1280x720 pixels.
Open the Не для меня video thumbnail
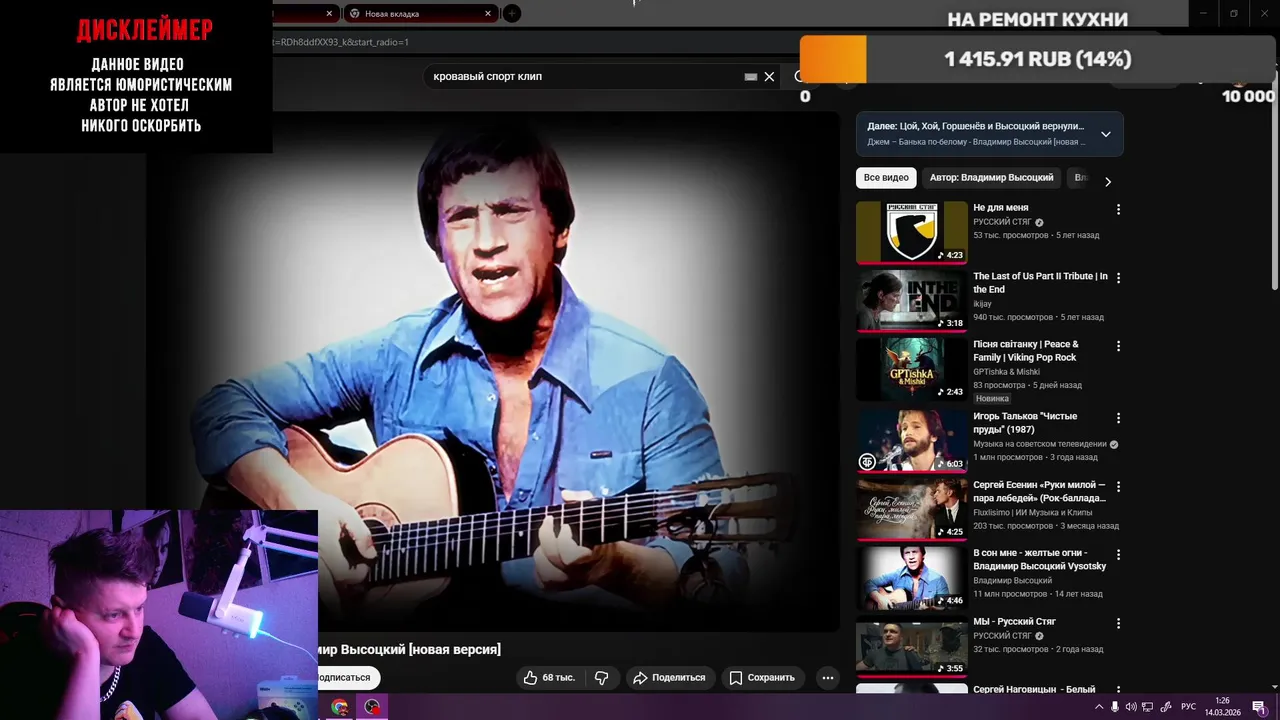tap(912, 232)
